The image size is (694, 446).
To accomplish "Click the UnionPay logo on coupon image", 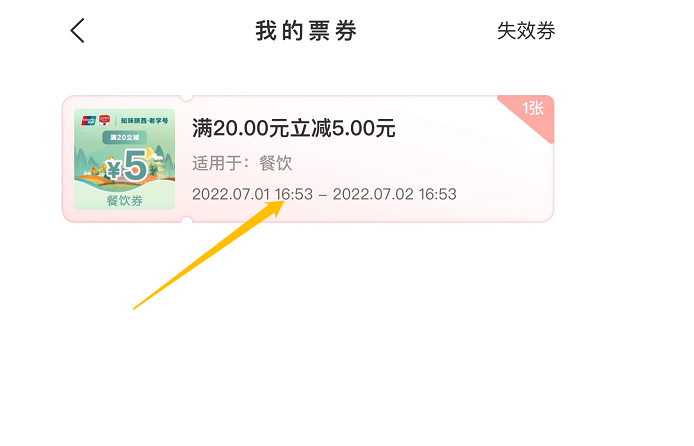I will point(89,120).
